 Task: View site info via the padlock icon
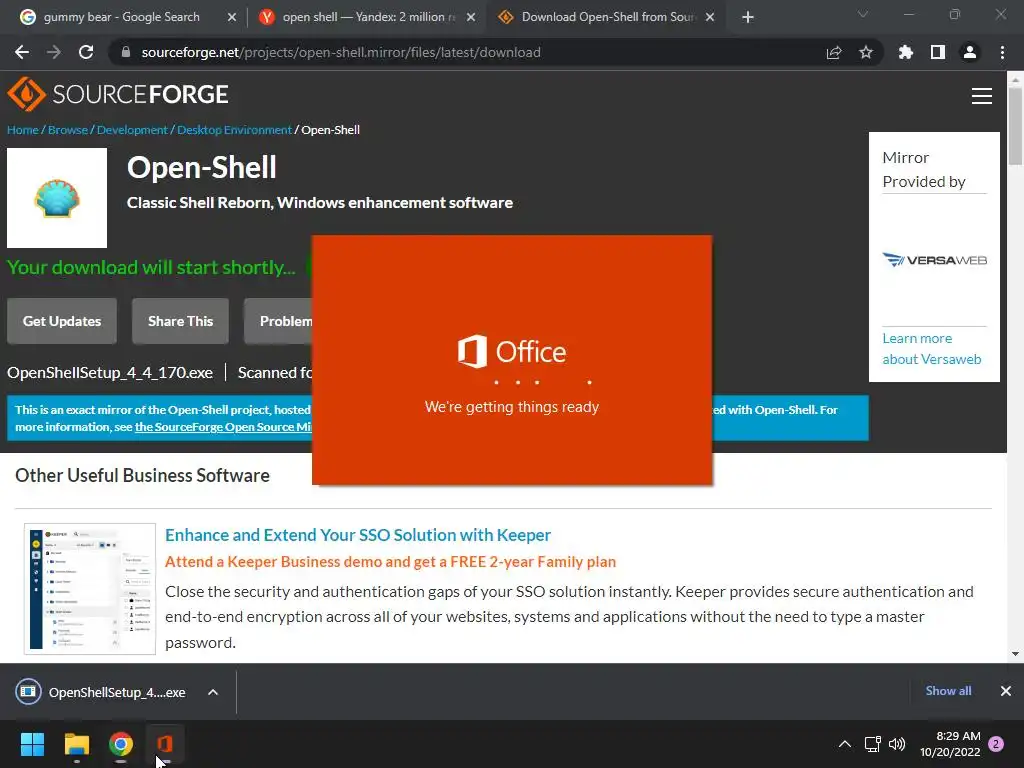pos(126,52)
